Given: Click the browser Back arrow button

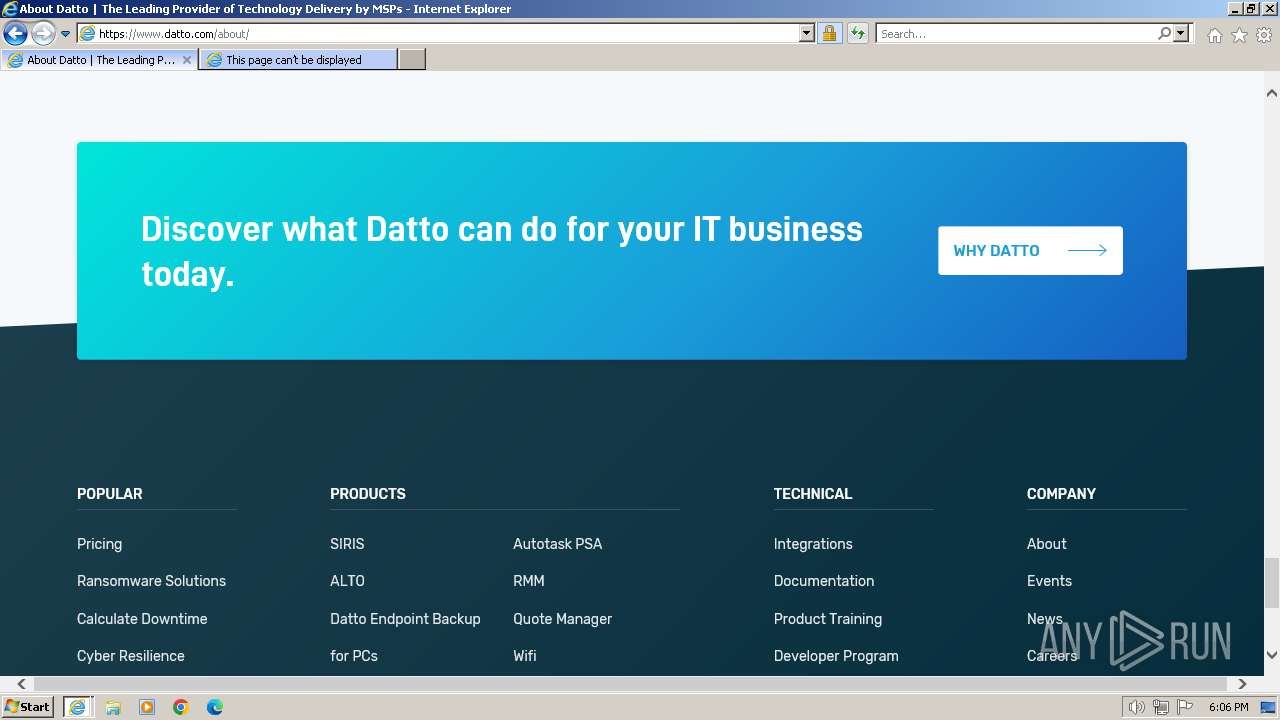Looking at the screenshot, I should (x=15, y=34).
